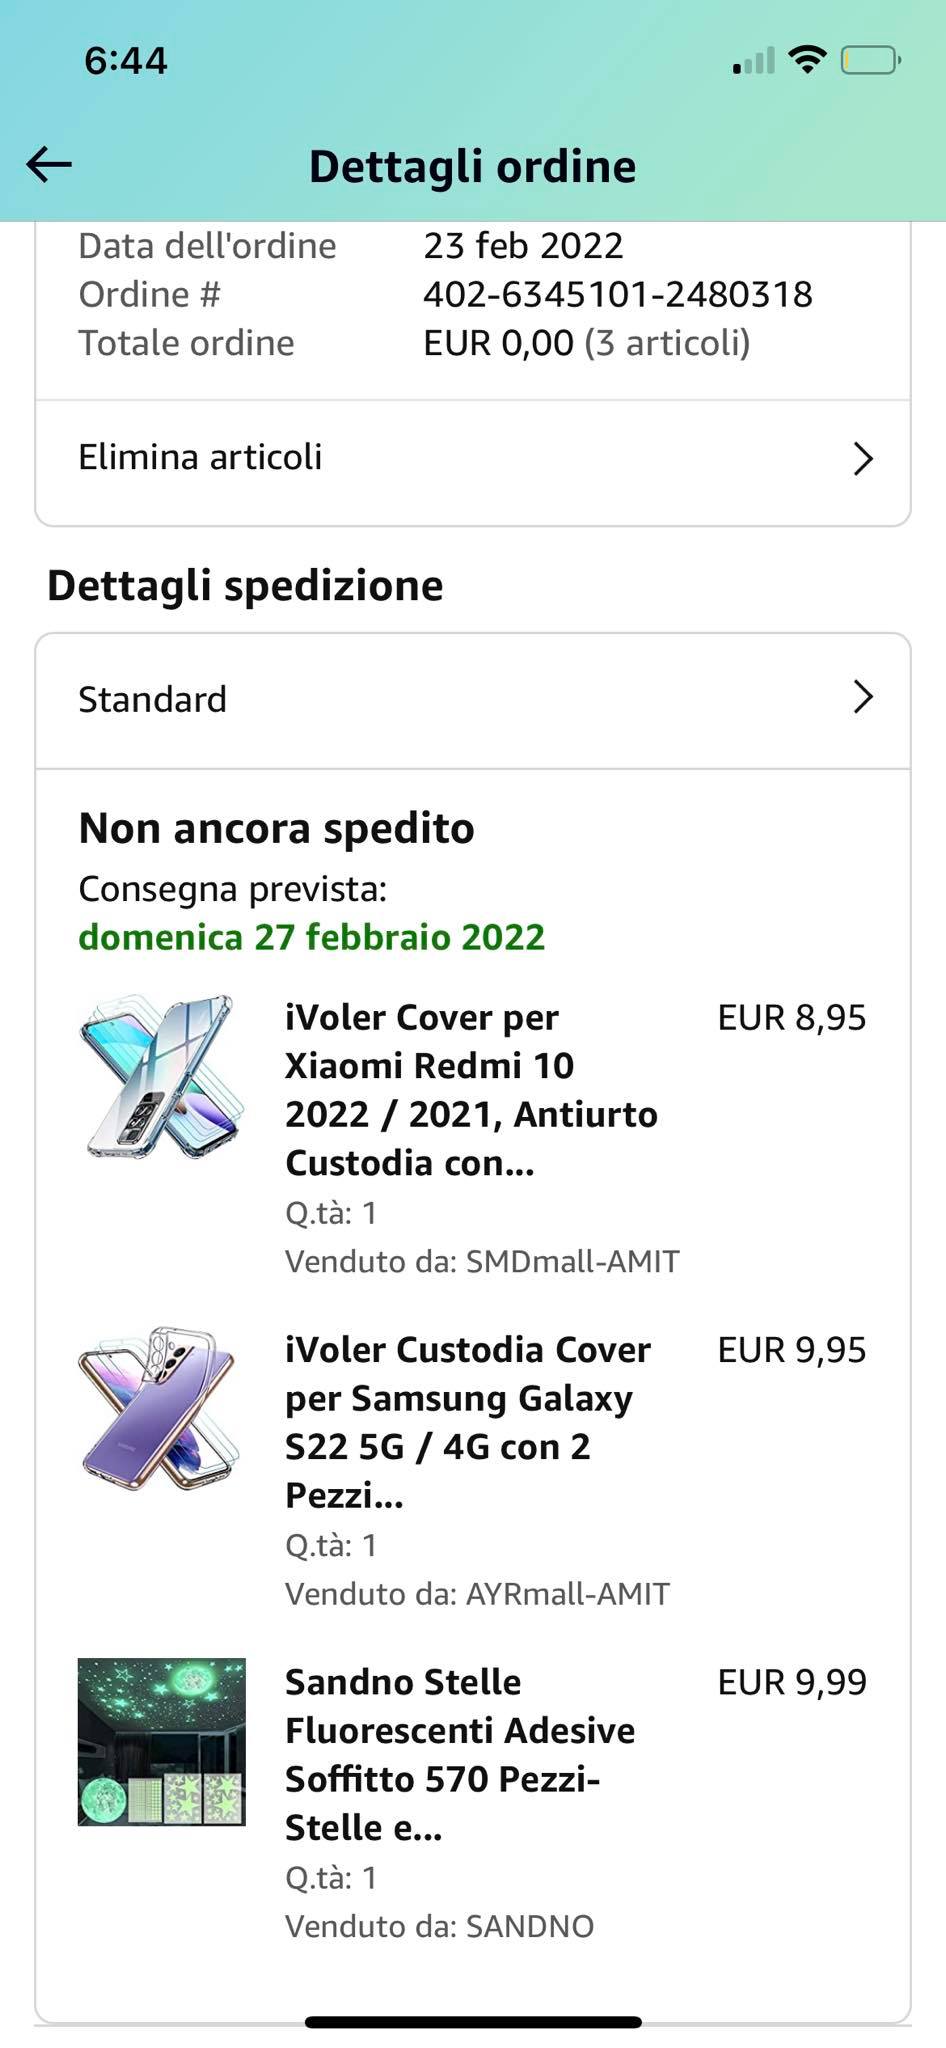
Task: Open Sandno fluorescent stars thumbnail
Action: [161, 1742]
